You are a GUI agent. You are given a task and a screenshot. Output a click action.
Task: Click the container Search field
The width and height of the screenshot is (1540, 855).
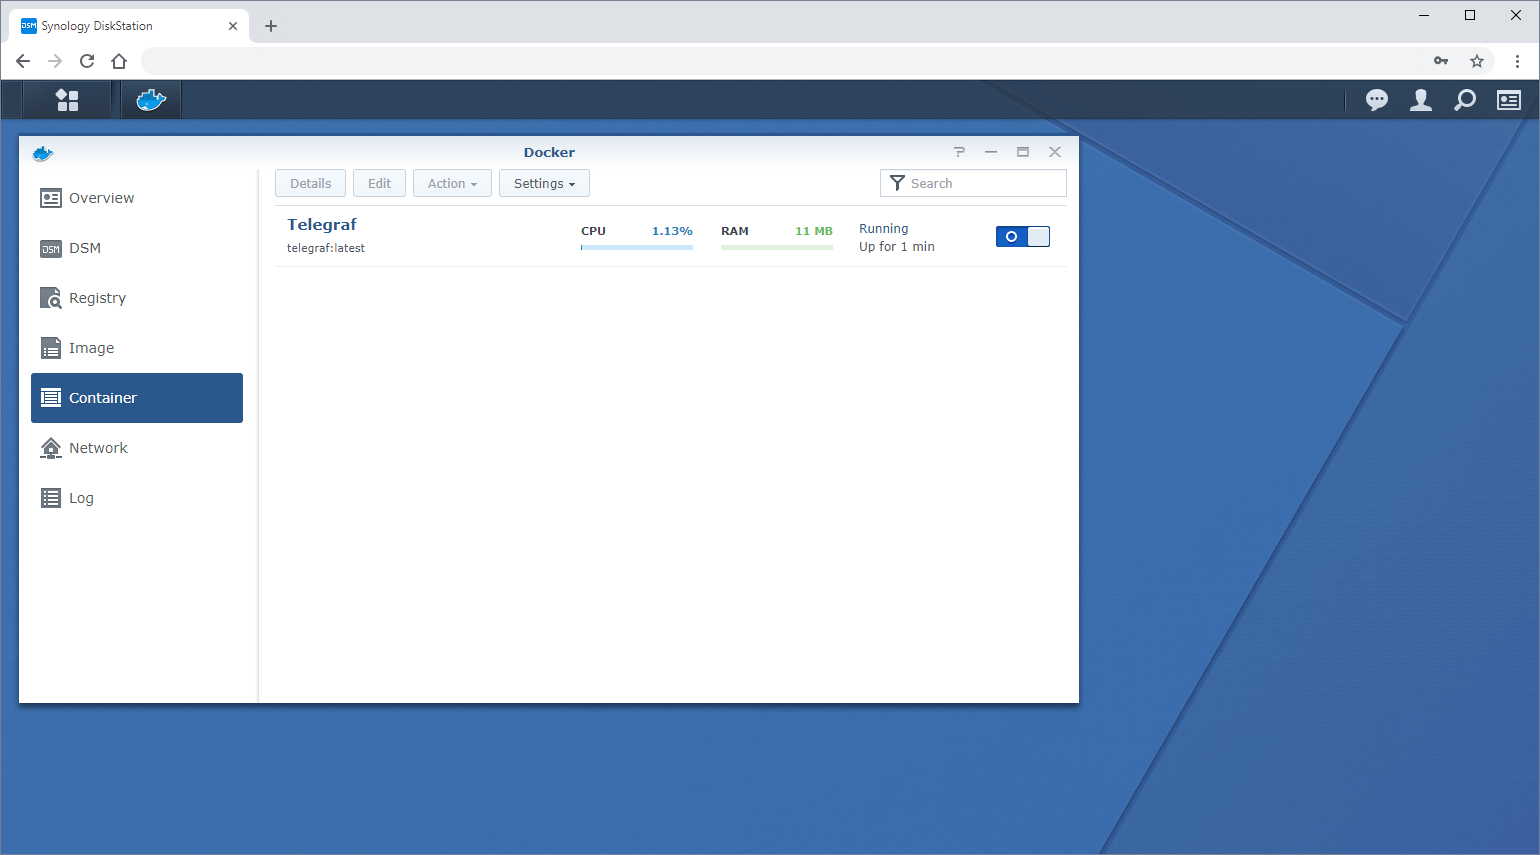pyautogui.click(x=973, y=183)
